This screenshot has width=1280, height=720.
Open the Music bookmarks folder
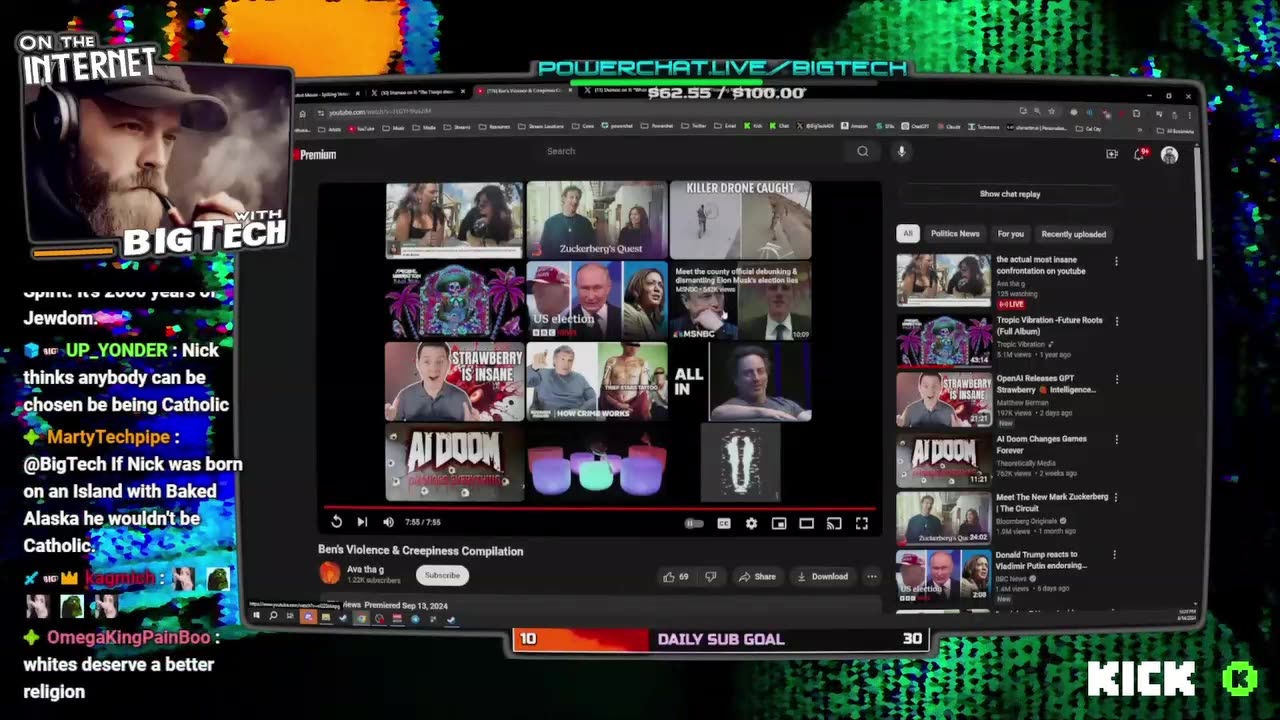(x=394, y=129)
